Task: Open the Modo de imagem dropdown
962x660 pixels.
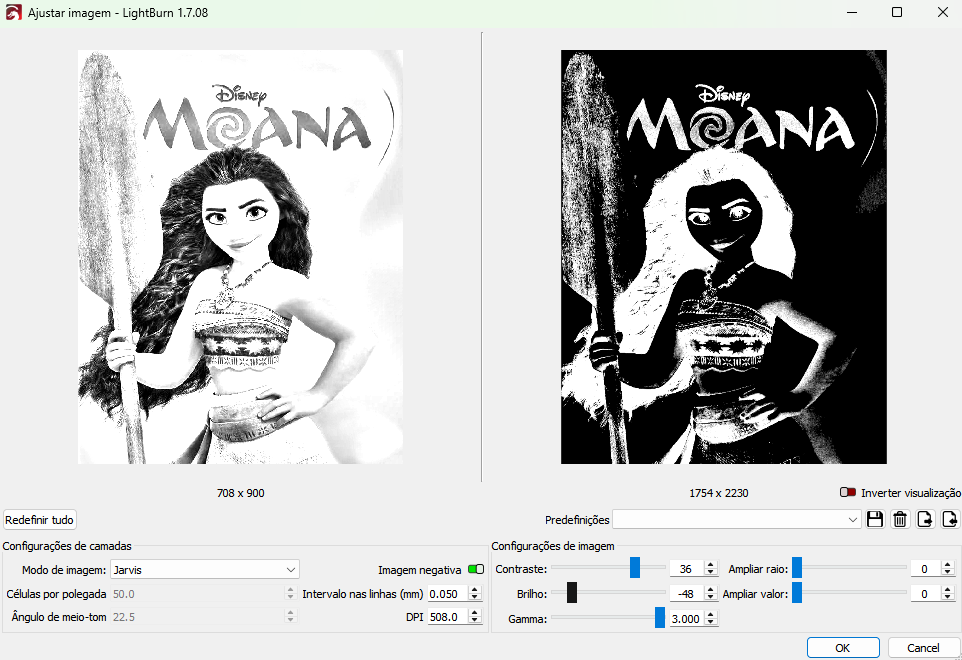Action: pyautogui.click(x=204, y=569)
